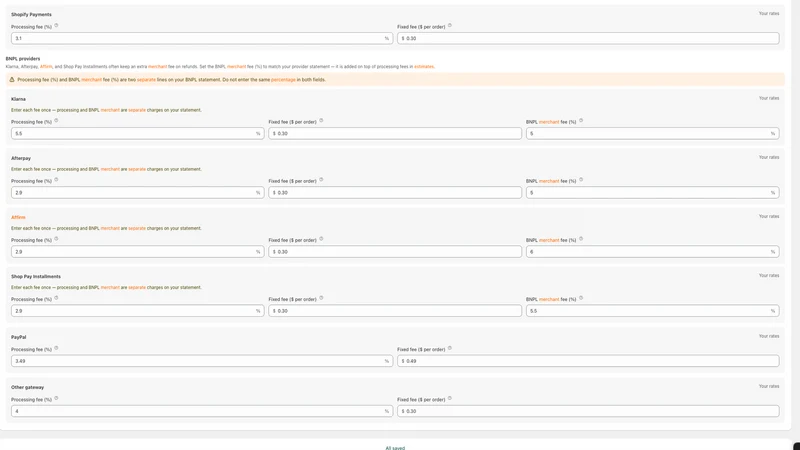Click the PayPal Processing fee field showing 3.49

(202, 361)
